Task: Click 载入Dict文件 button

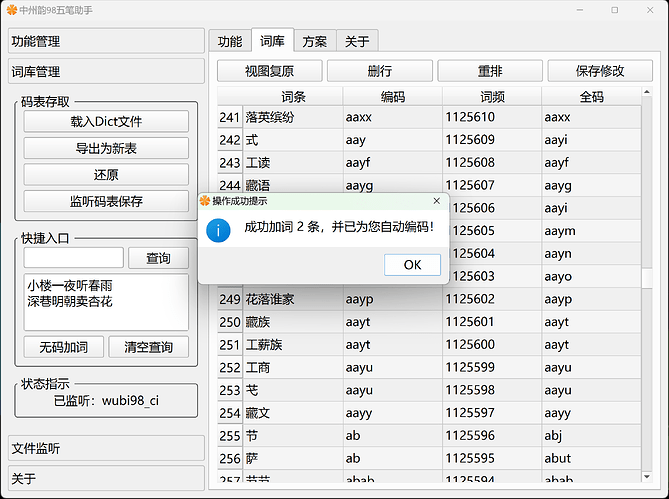Action: [x=106, y=121]
